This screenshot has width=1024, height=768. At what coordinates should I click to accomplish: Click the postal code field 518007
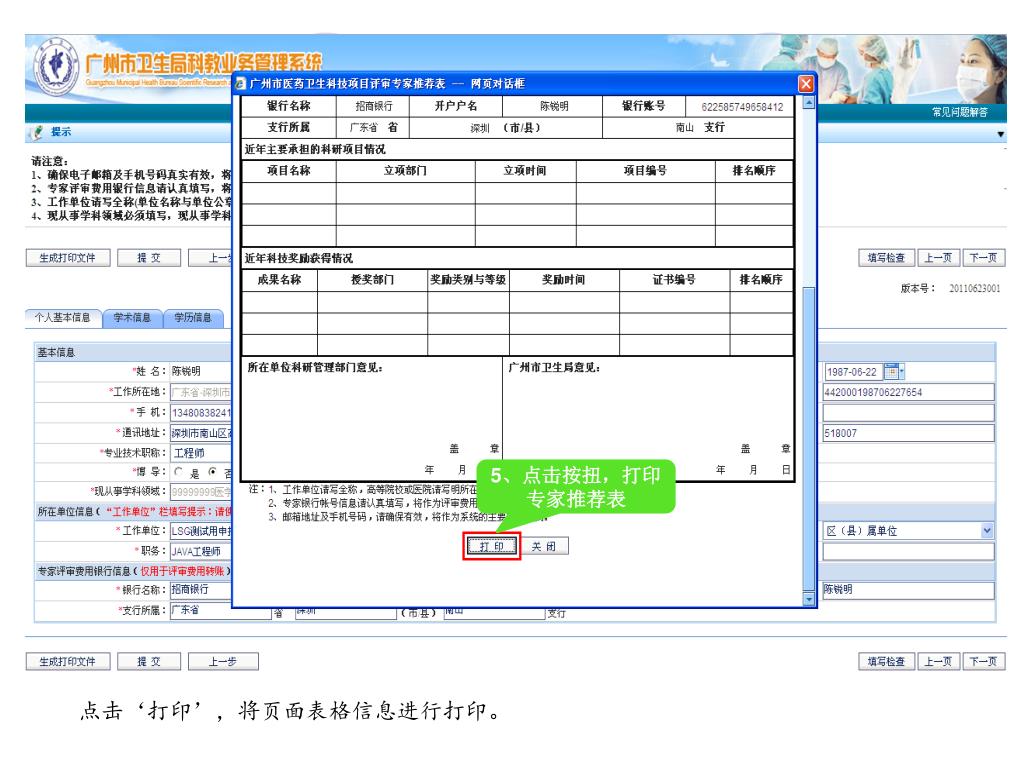click(908, 433)
